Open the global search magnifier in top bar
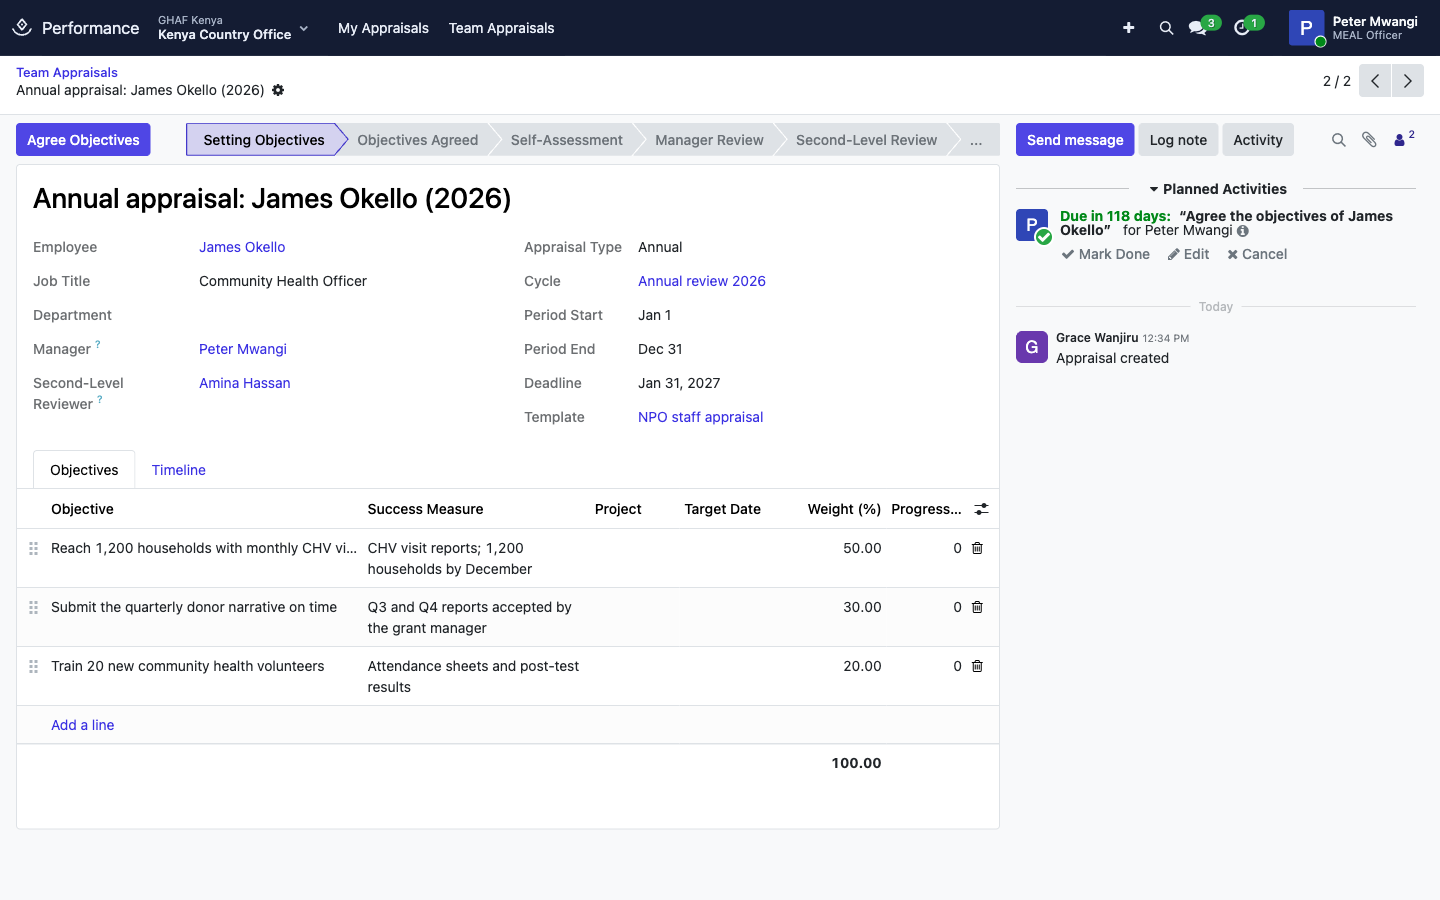1440x900 pixels. click(1166, 28)
